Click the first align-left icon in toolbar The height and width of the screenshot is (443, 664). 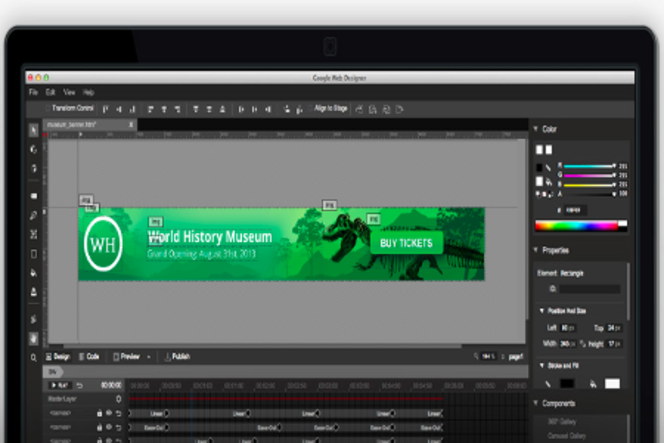pyautogui.click(x=105, y=108)
